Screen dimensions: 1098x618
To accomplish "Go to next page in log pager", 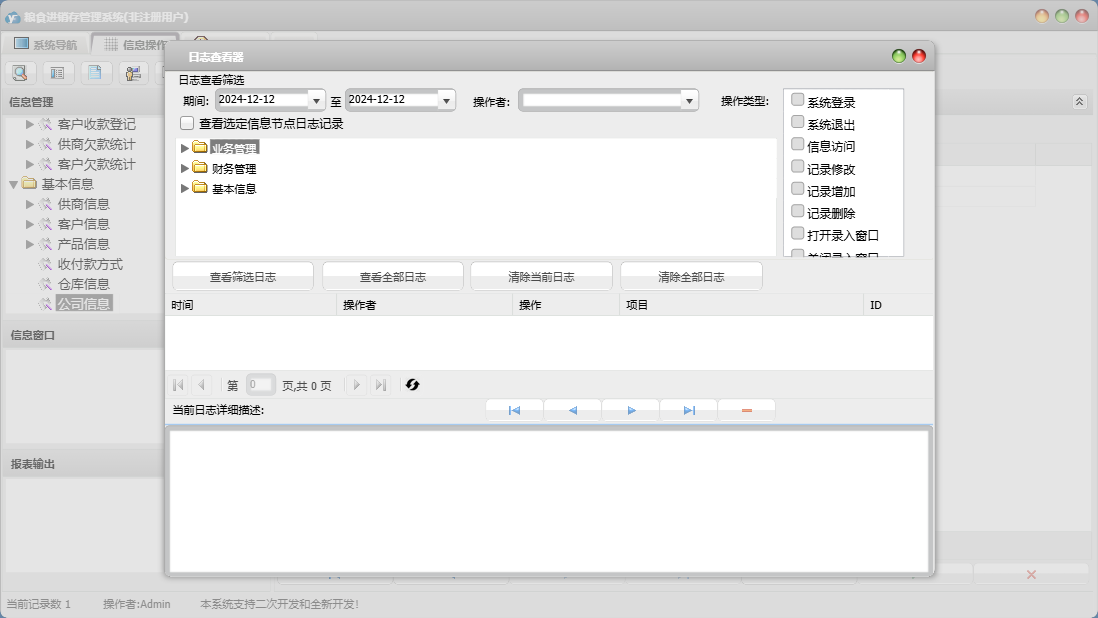I will coord(356,385).
